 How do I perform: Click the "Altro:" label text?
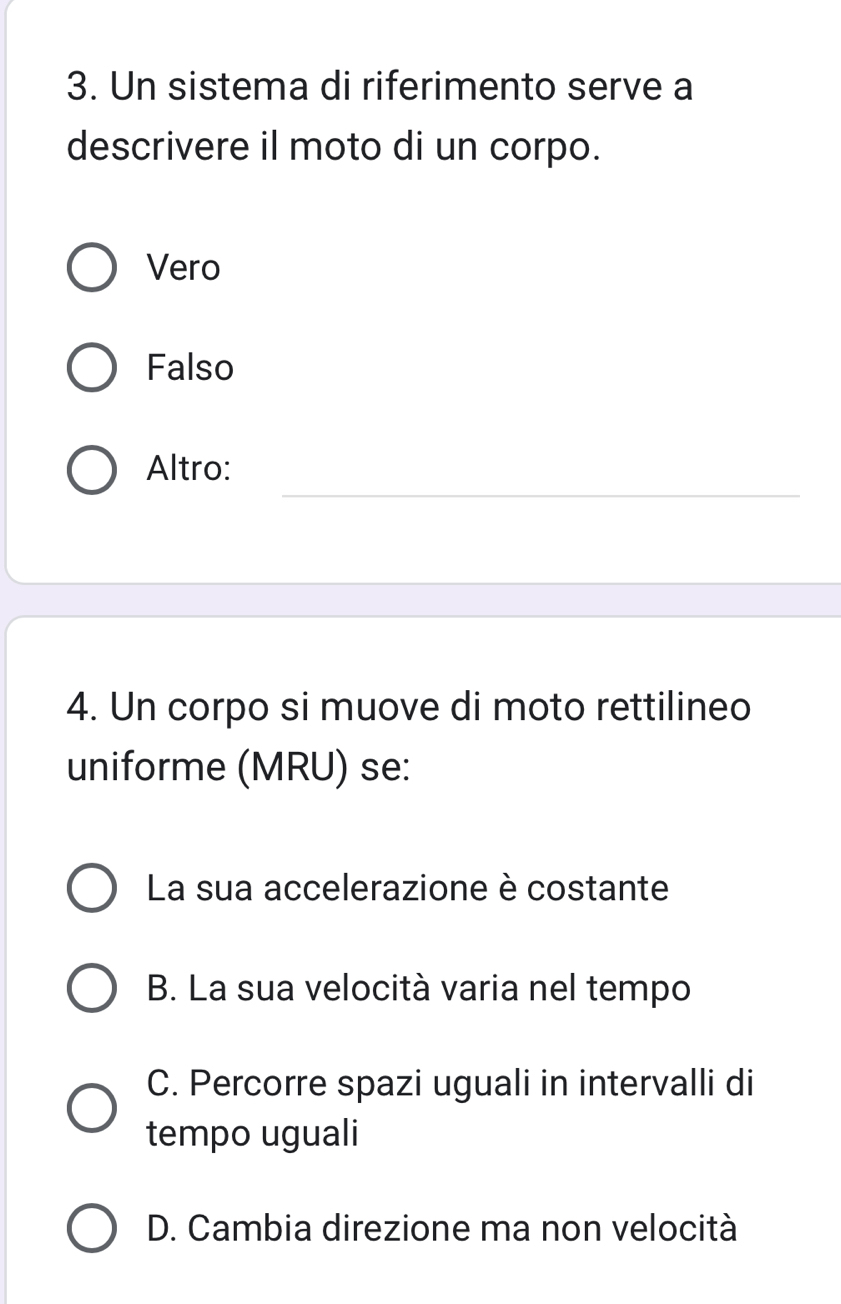[x=189, y=468]
